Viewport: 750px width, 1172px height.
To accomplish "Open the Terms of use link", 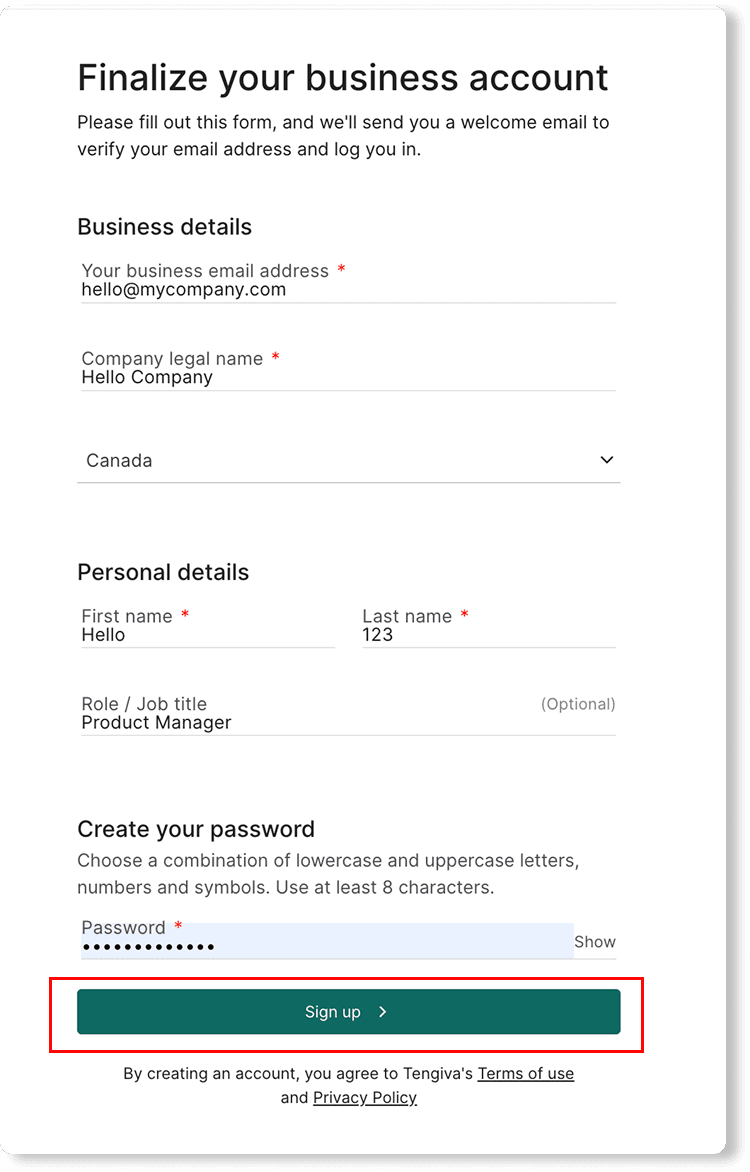I will 525,1074.
